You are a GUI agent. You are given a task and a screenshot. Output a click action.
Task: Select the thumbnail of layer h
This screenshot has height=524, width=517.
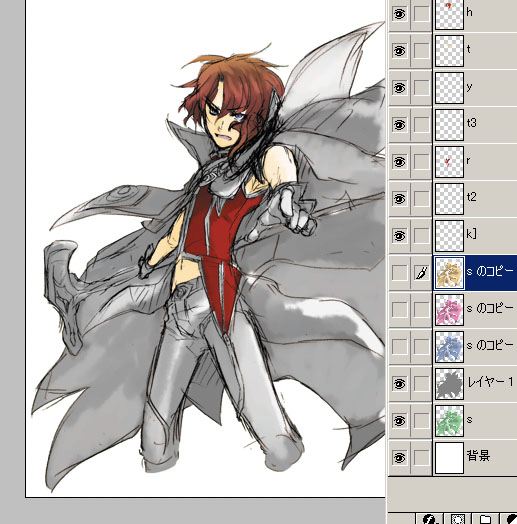[x=449, y=14]
